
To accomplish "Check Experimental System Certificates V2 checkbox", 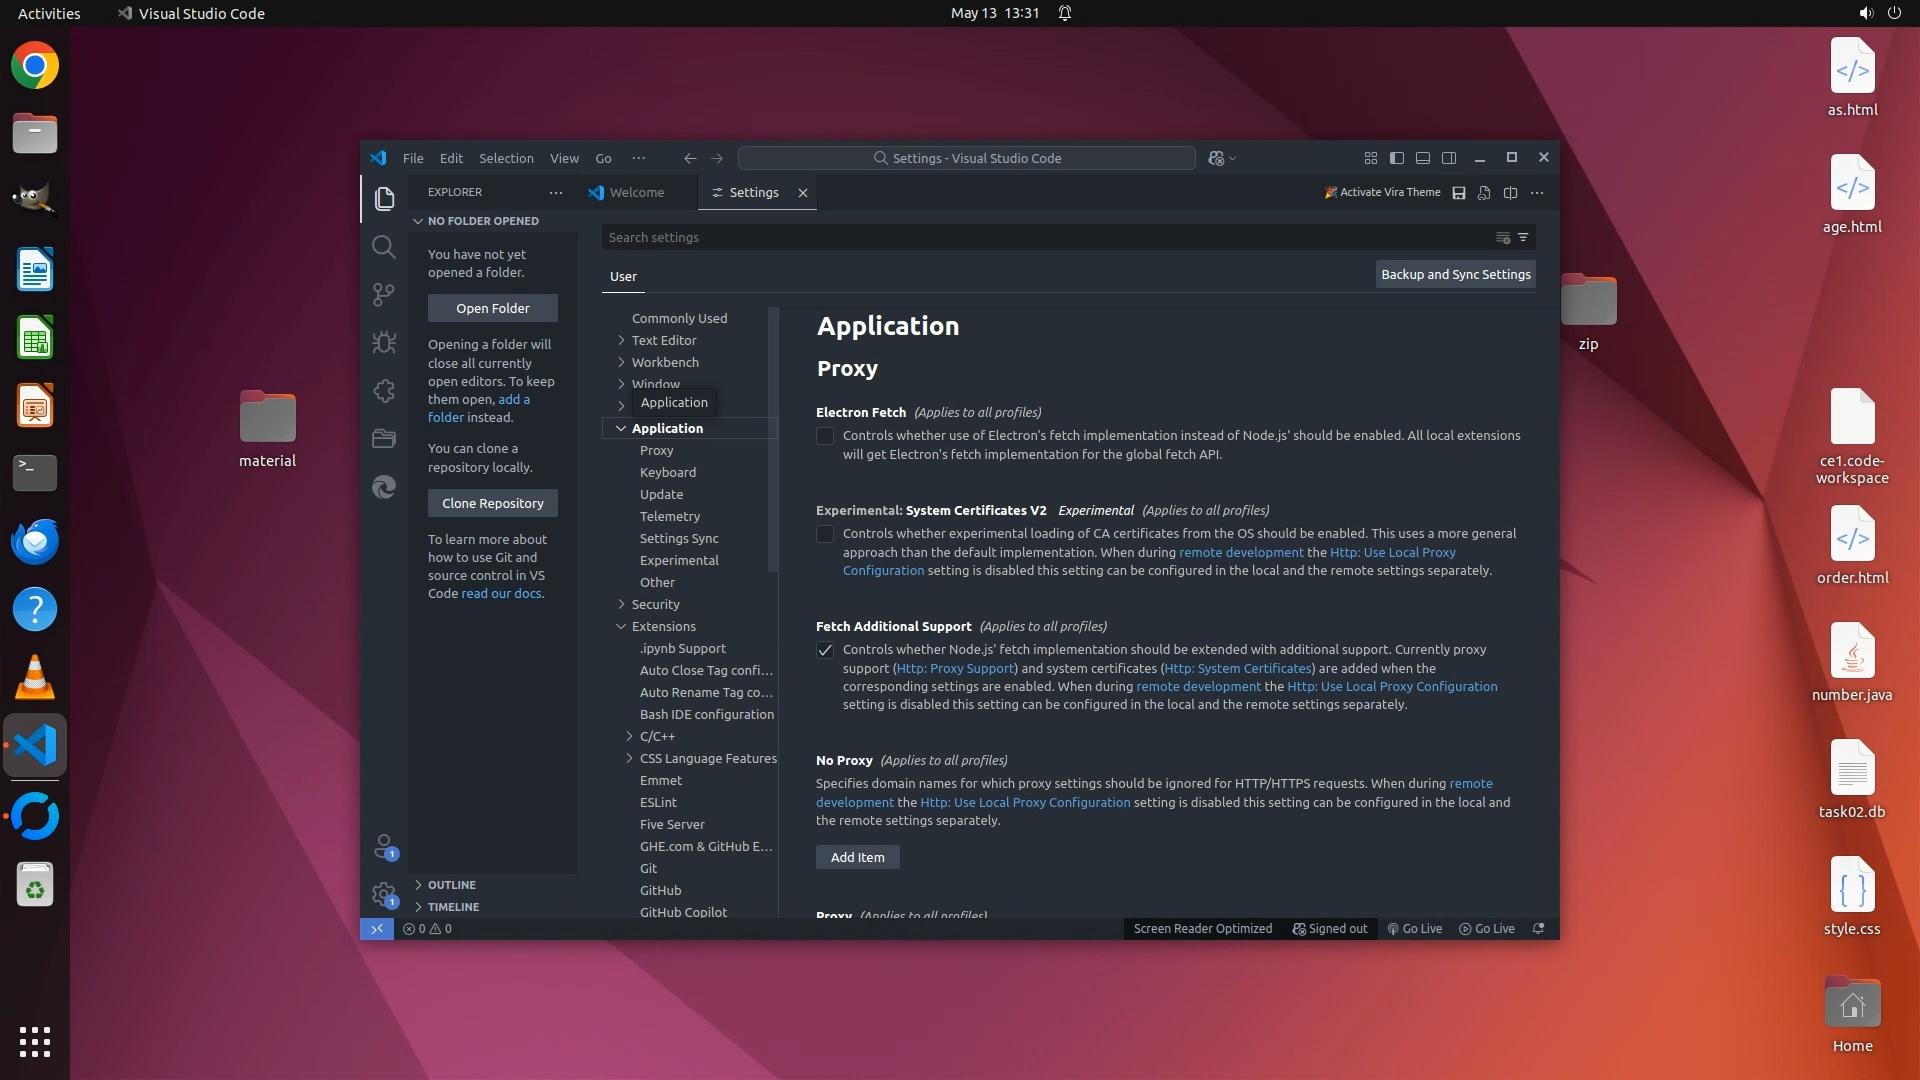I will pyautogui.click(x=825, y=534).
